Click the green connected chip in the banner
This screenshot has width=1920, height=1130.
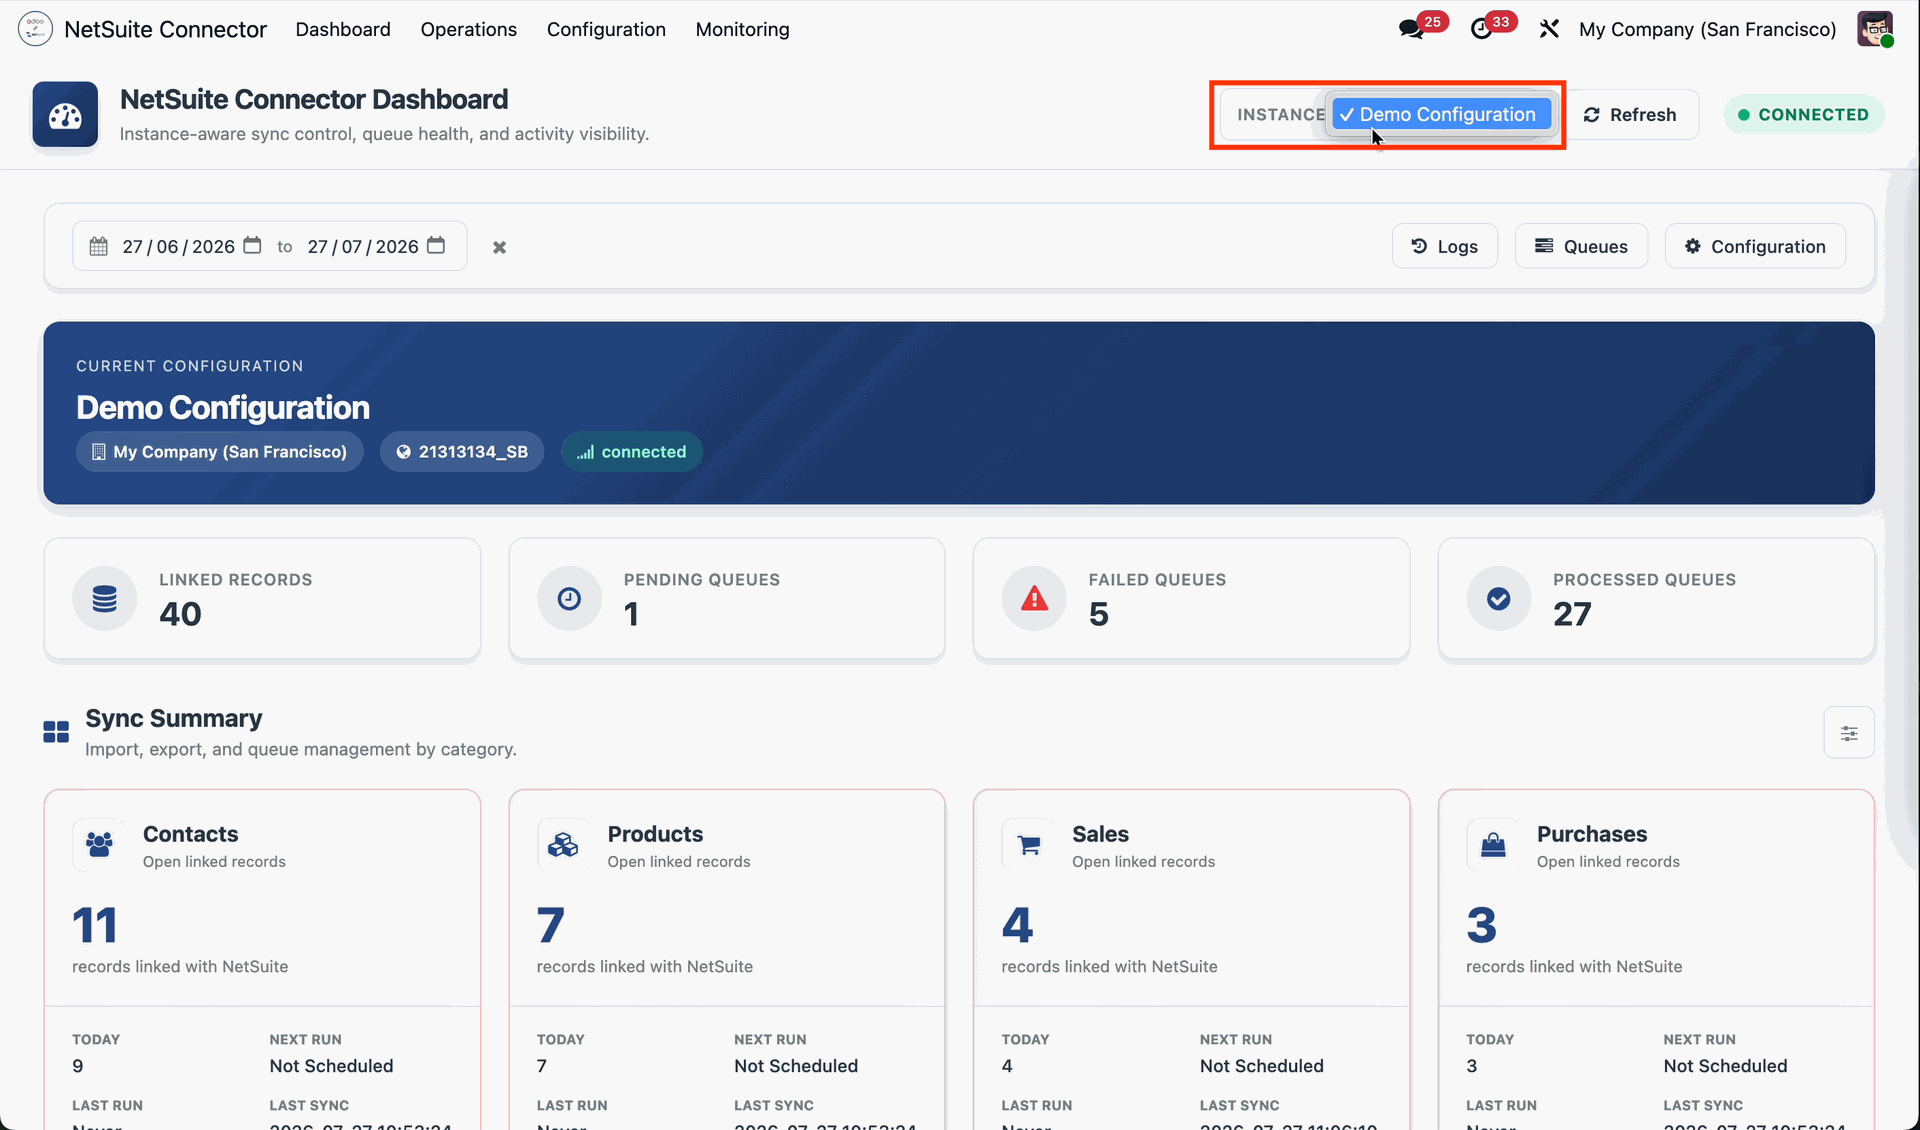point(632,451)
